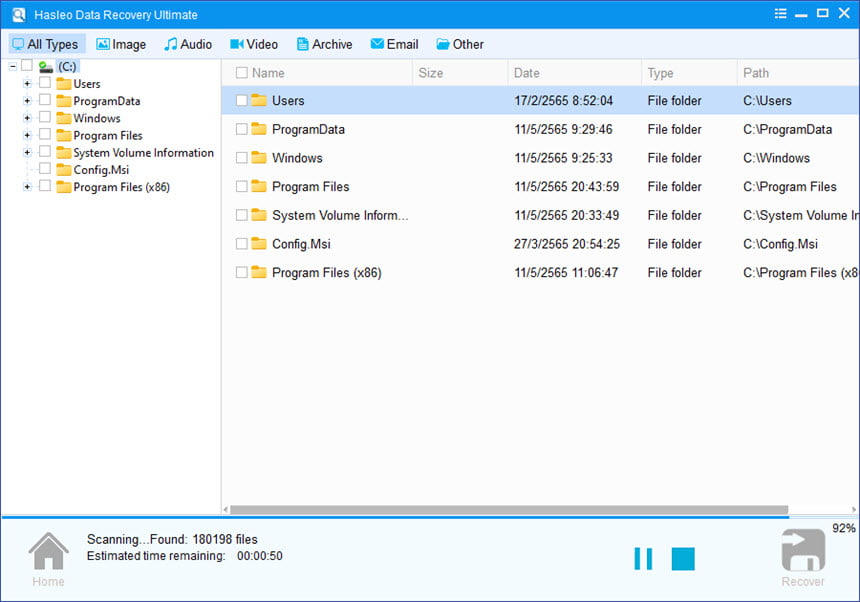Image resolution: width=860 pixels, height=602 pixels.
Task: Sort by the Size column header
Action: 460,72
